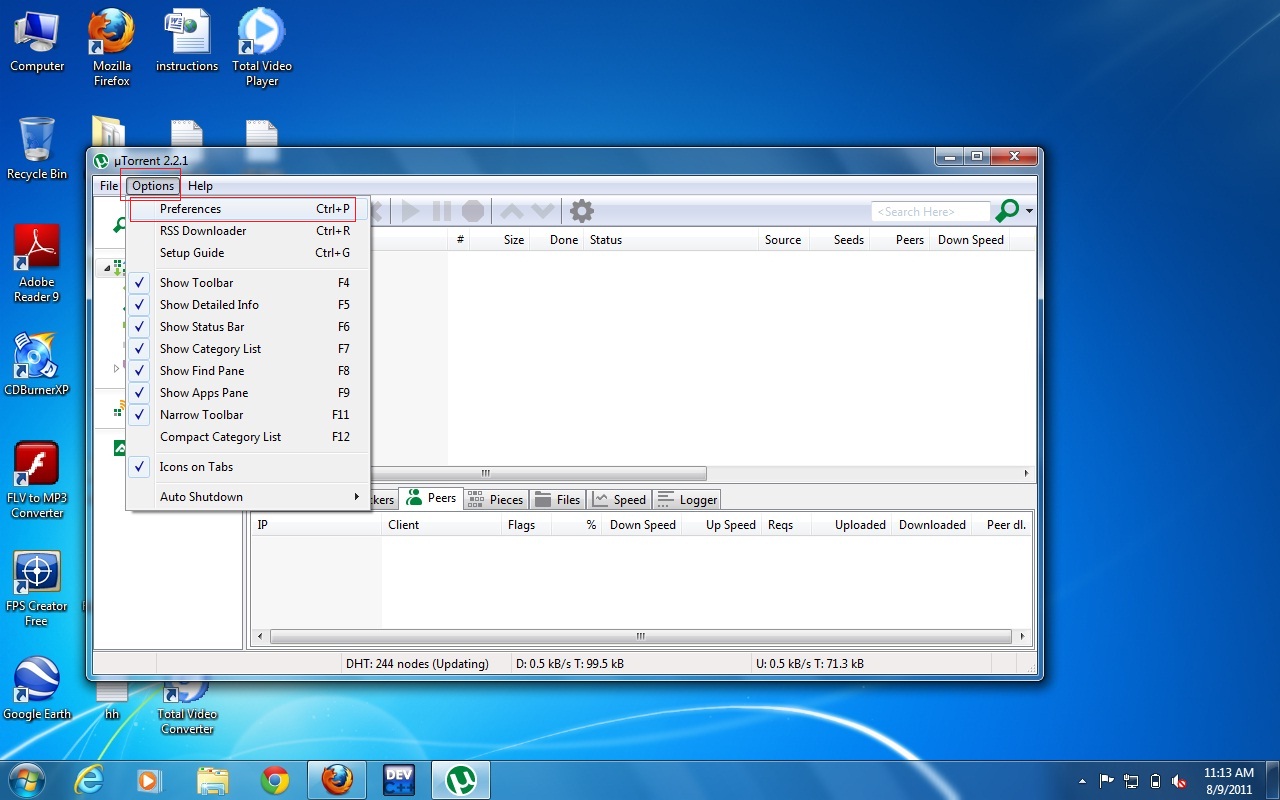Screen dimensions: 1280x800
Task: Expand the collapsed sidebar tree node triangle
Action: click(116, 368)
